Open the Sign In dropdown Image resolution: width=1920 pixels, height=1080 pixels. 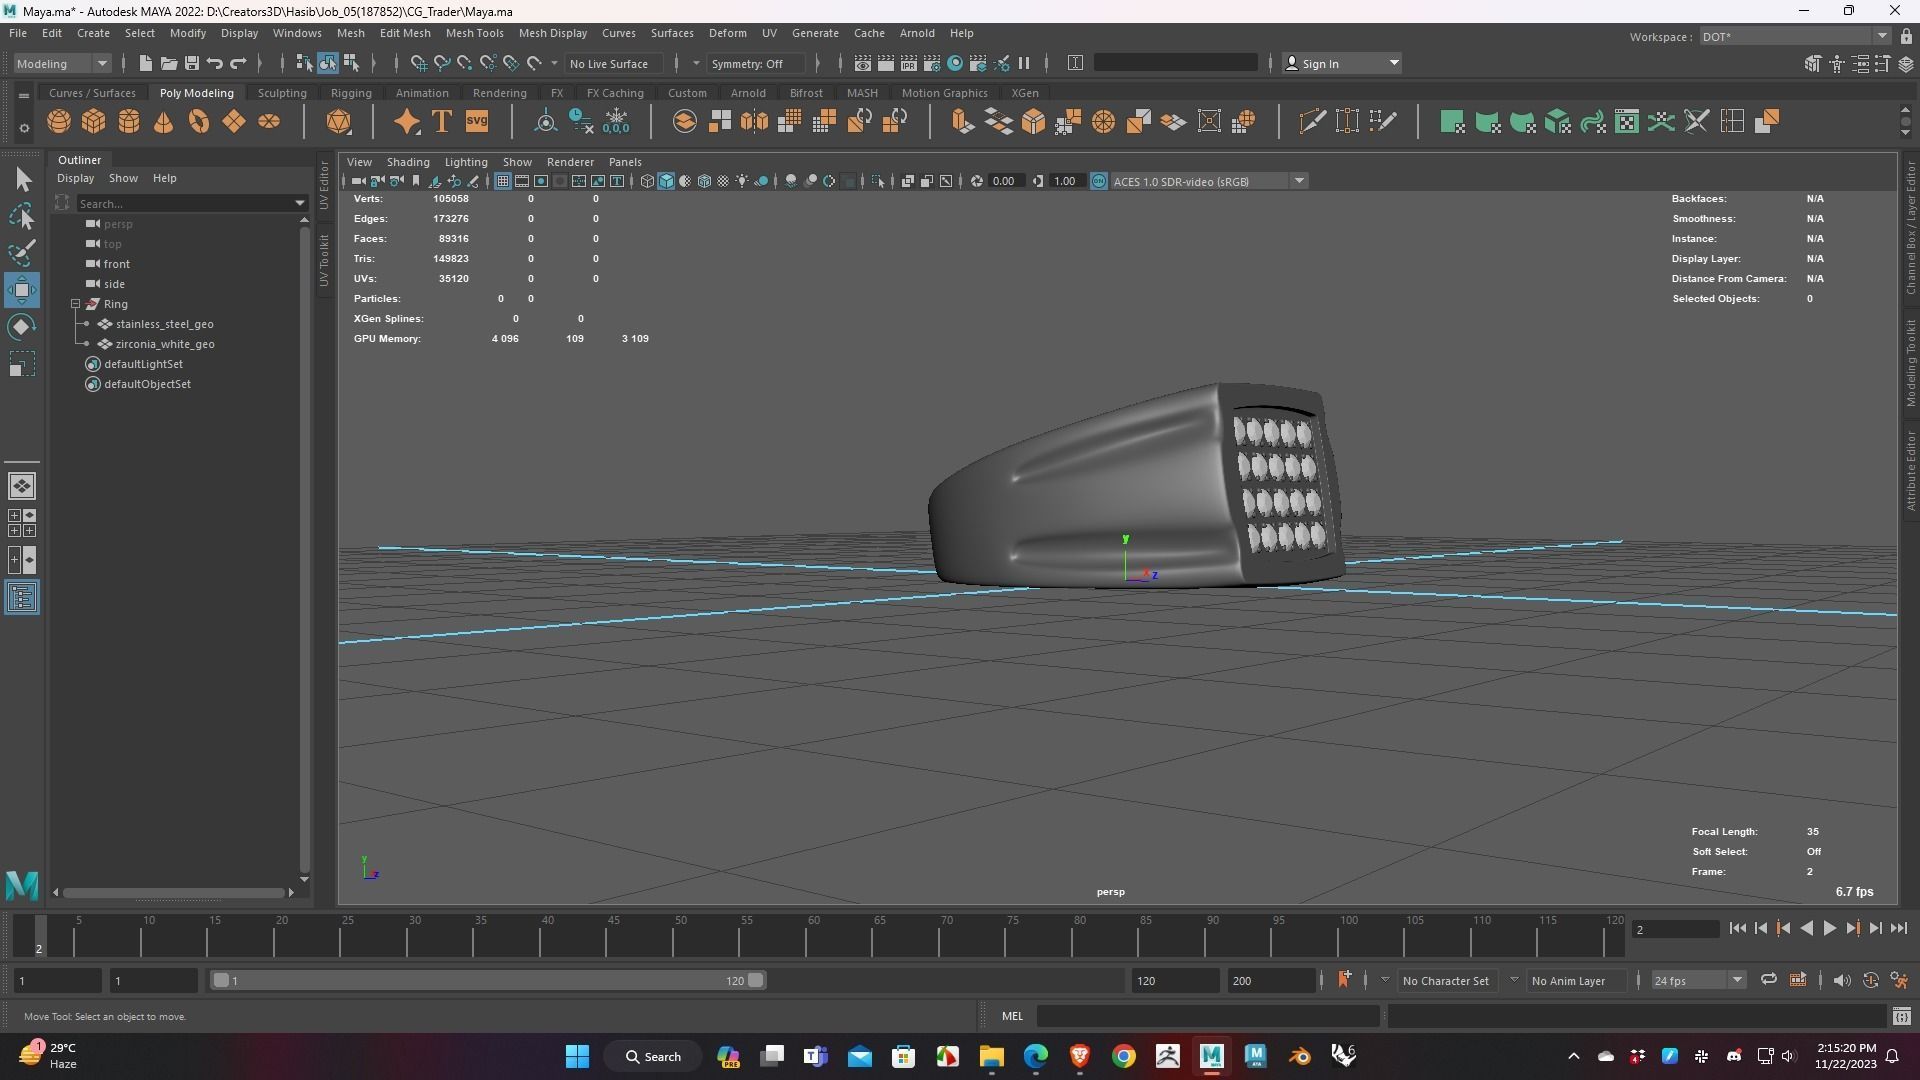[1341, 63]
